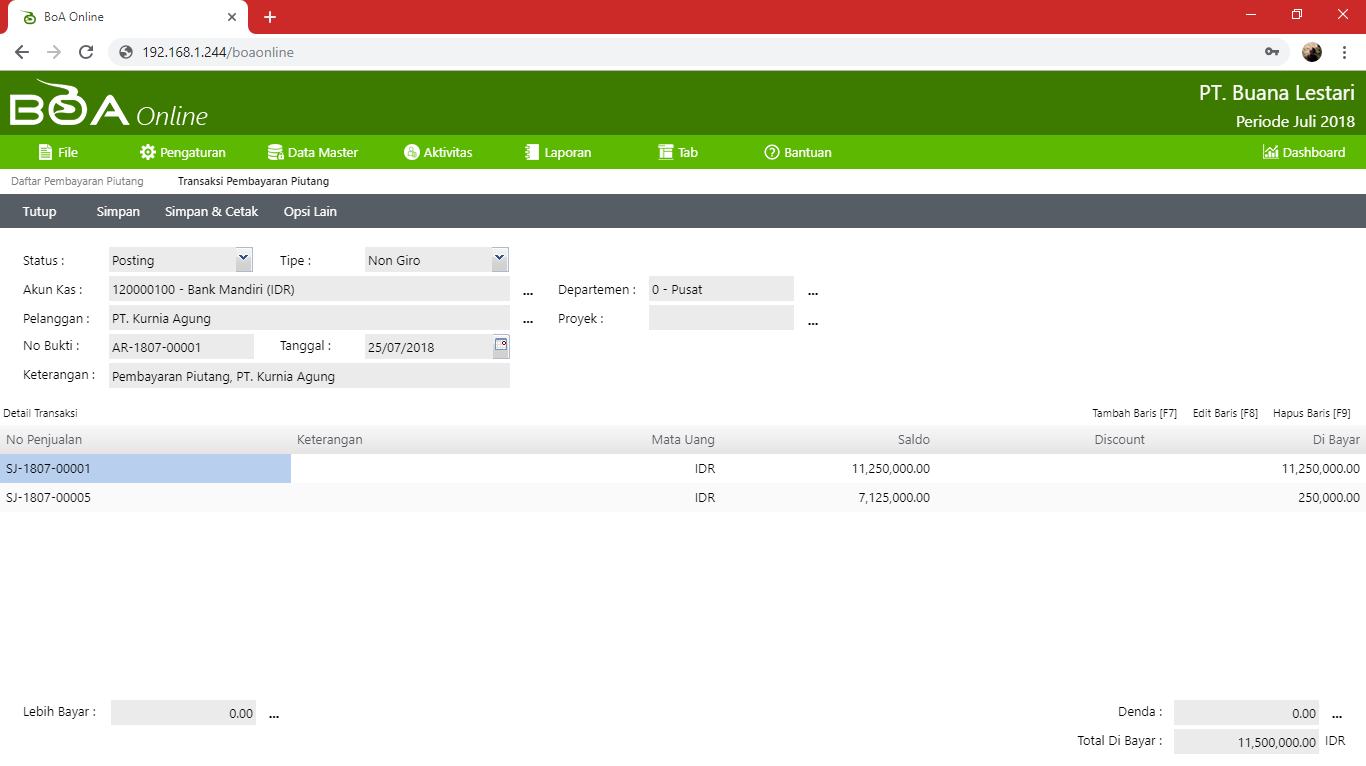Open the Pengaturan menu
1366x766 pixels.
(x=183, y=153)
